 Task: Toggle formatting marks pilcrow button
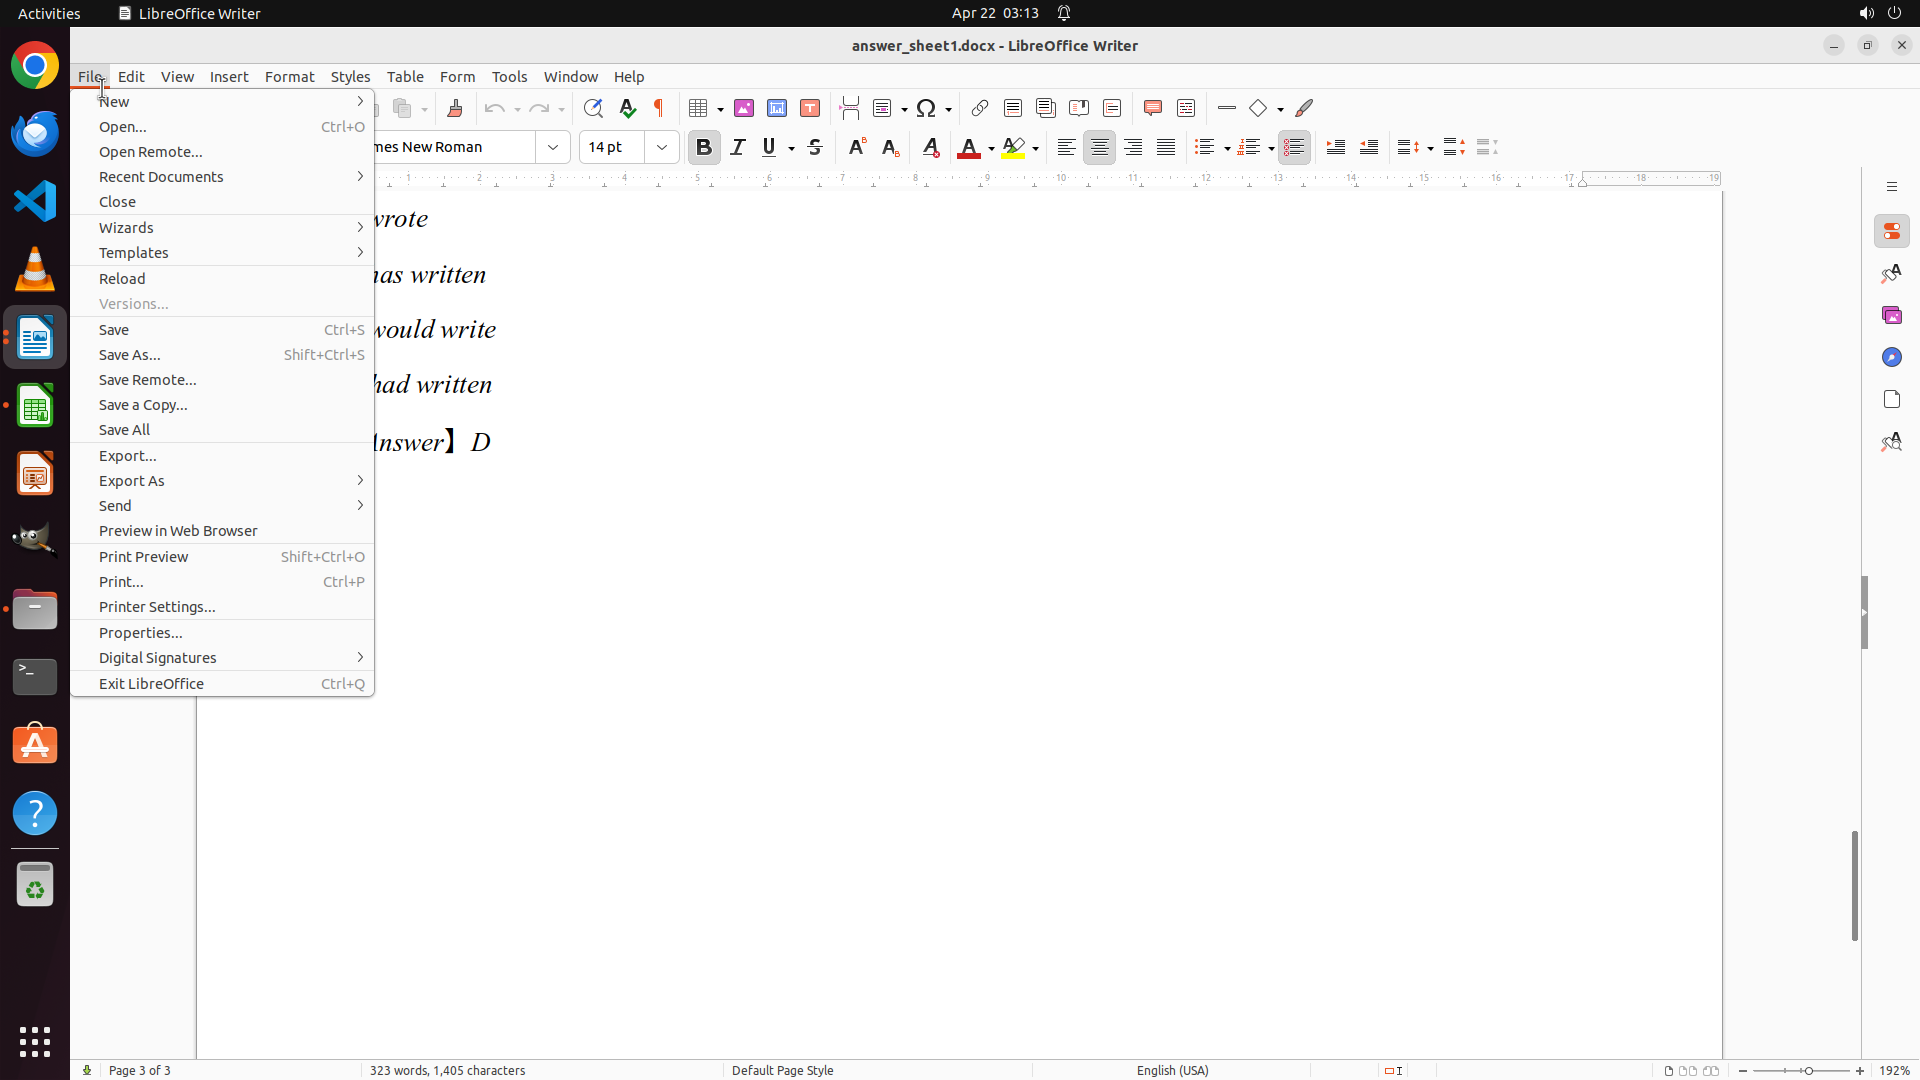pyautogui.click(x=659, y=108)
